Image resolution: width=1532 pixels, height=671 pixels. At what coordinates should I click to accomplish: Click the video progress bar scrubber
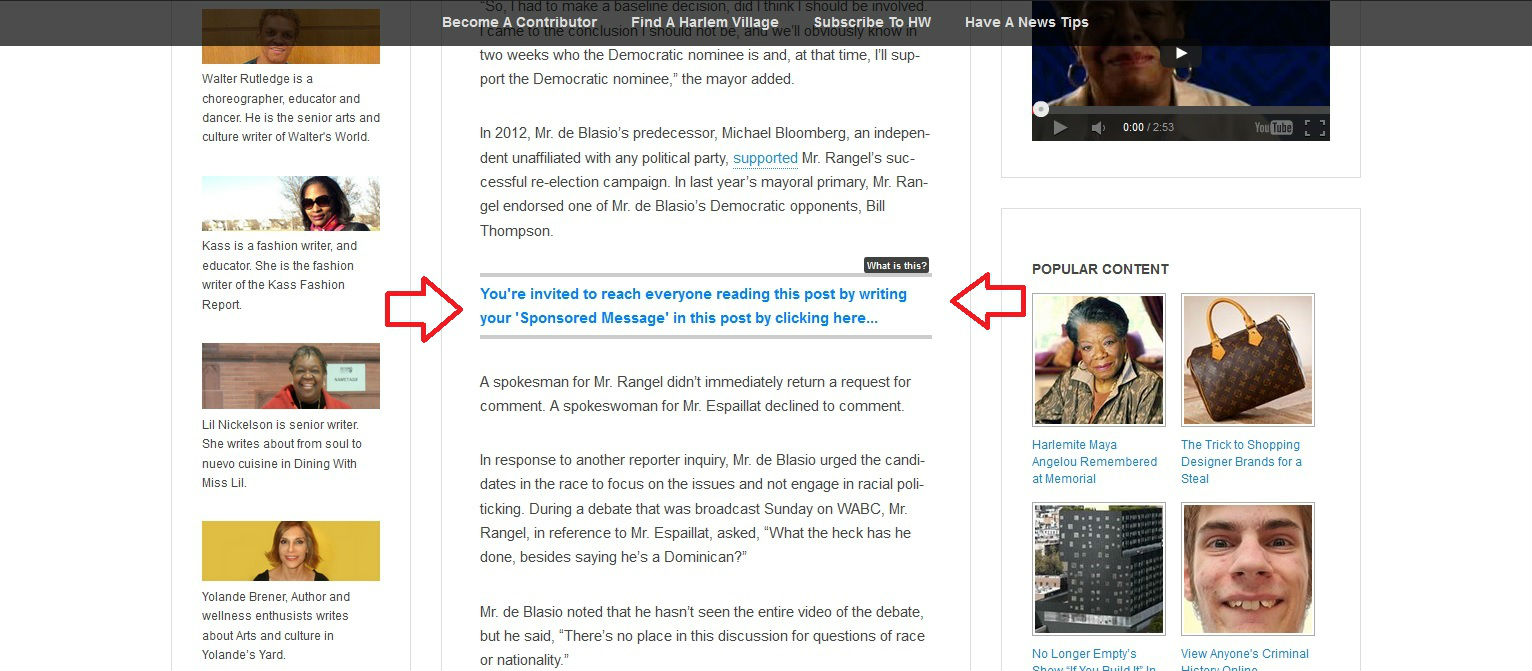point(1041,109)
